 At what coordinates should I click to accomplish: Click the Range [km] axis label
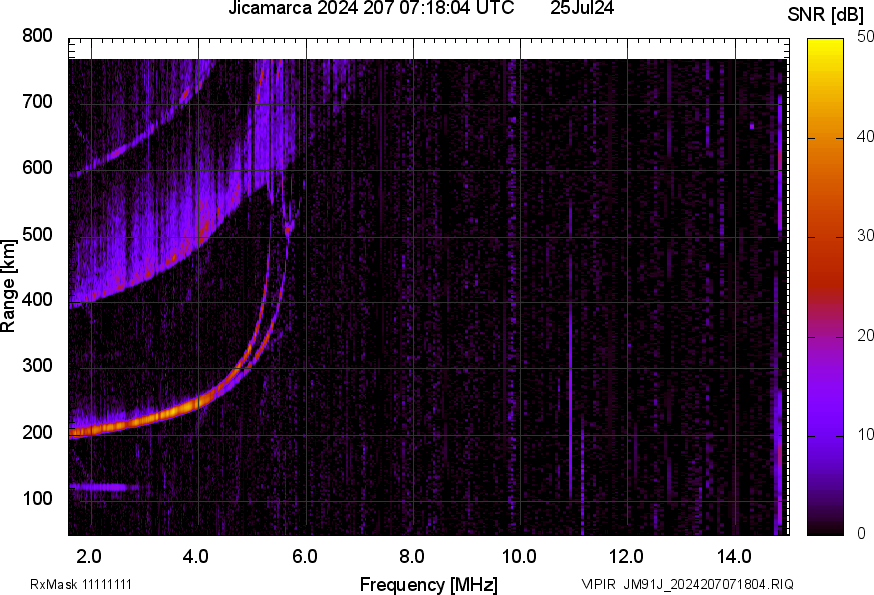9,292
